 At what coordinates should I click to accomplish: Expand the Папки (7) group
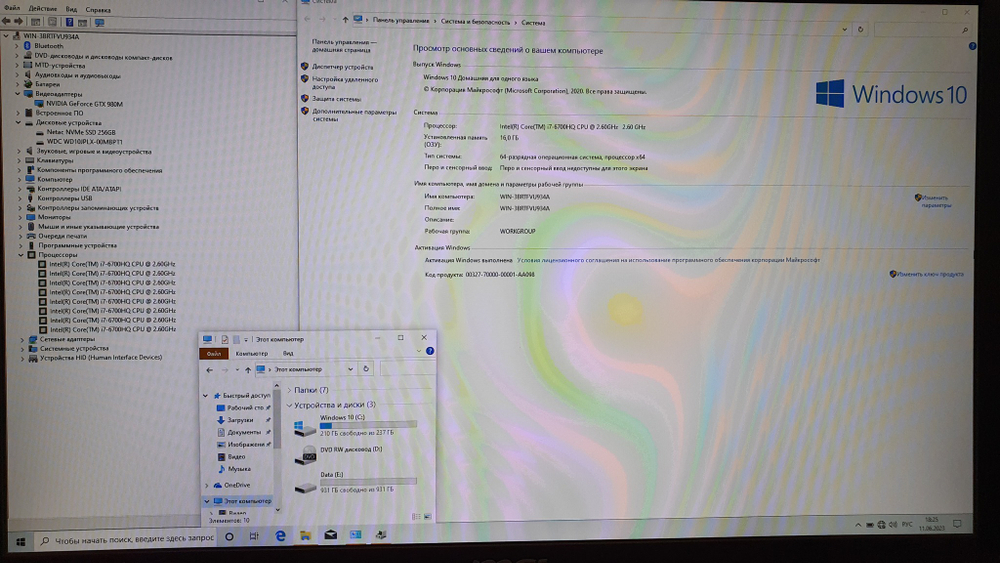click(x=289, y=390)
